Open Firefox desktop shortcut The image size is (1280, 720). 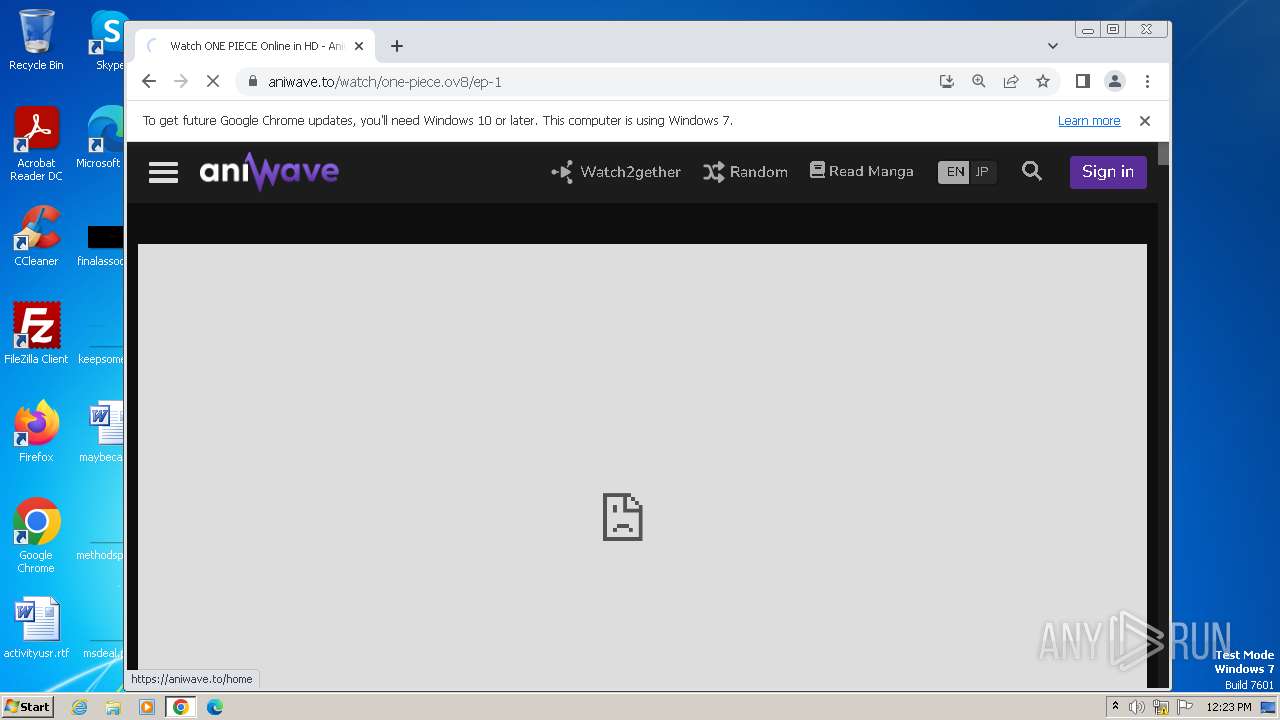[x=36, y=432]
